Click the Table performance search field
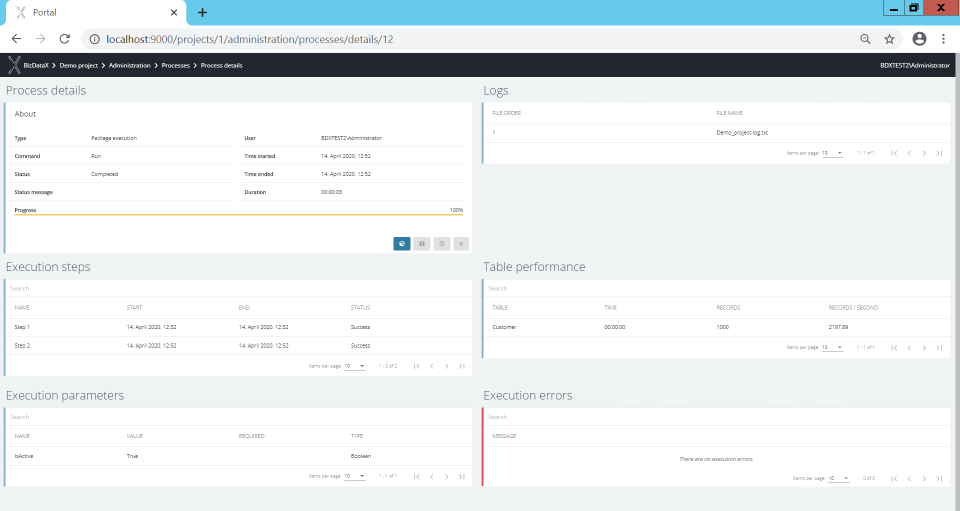The height and width of the screenshot is (511, 960). click(x=716, y=288)
